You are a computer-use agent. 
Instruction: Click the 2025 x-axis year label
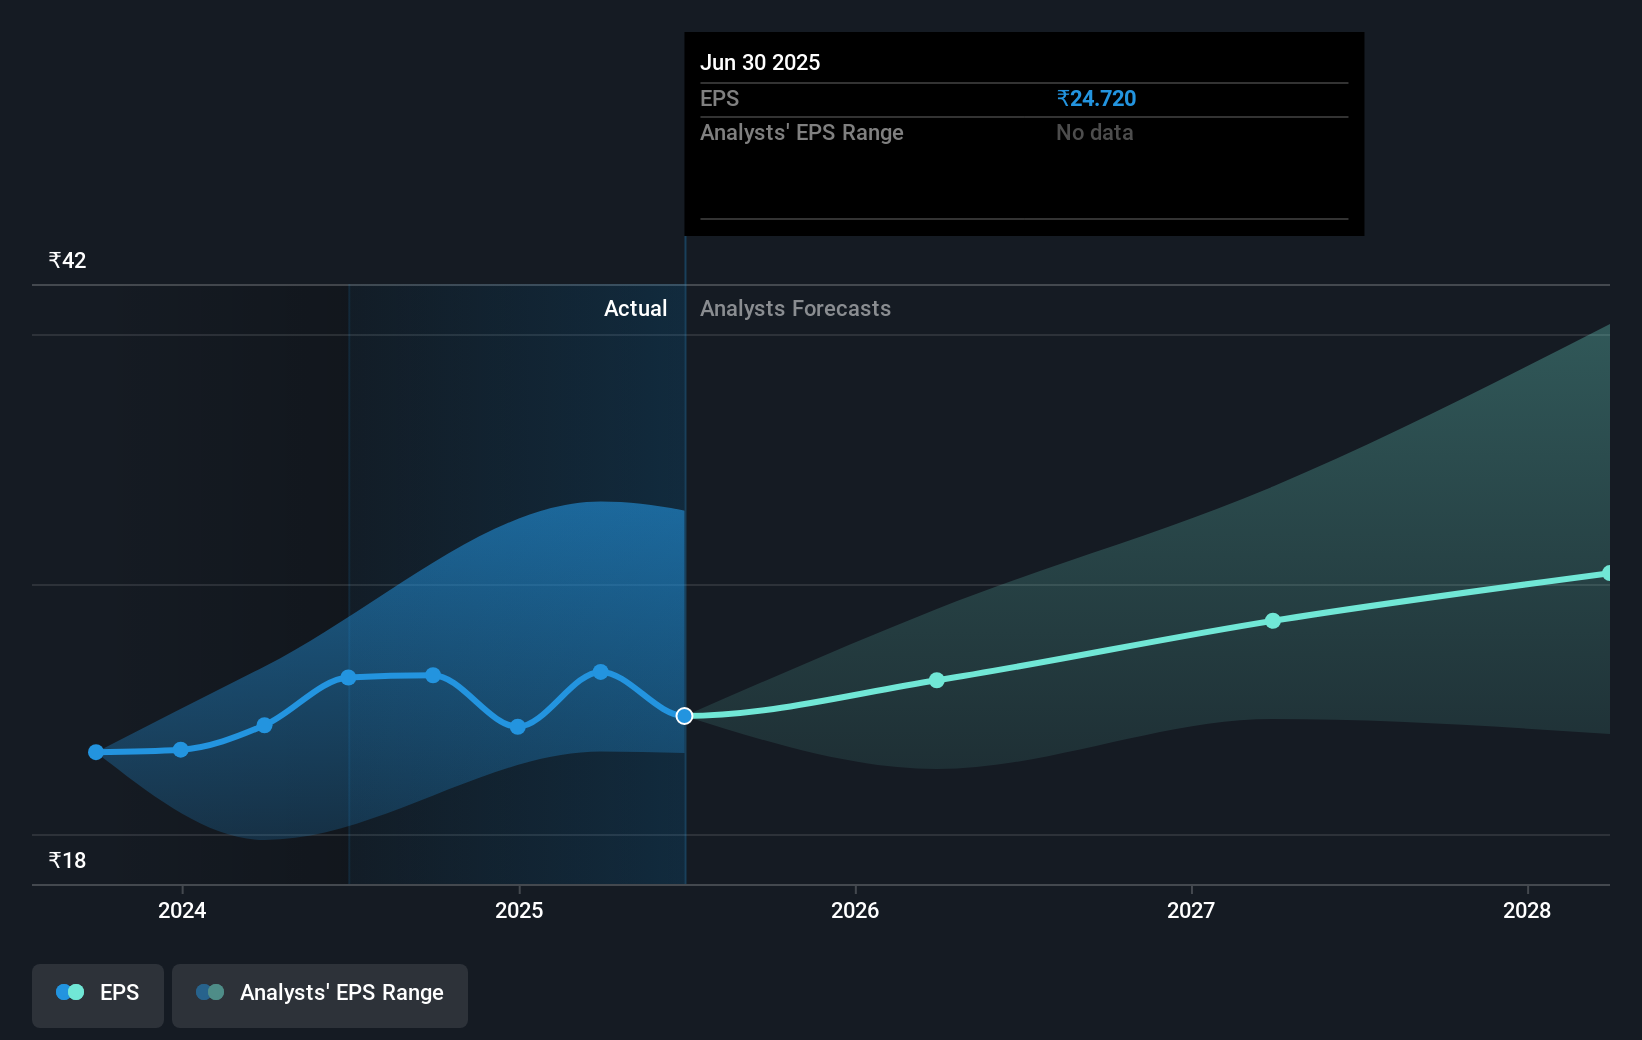click(519, 910)
